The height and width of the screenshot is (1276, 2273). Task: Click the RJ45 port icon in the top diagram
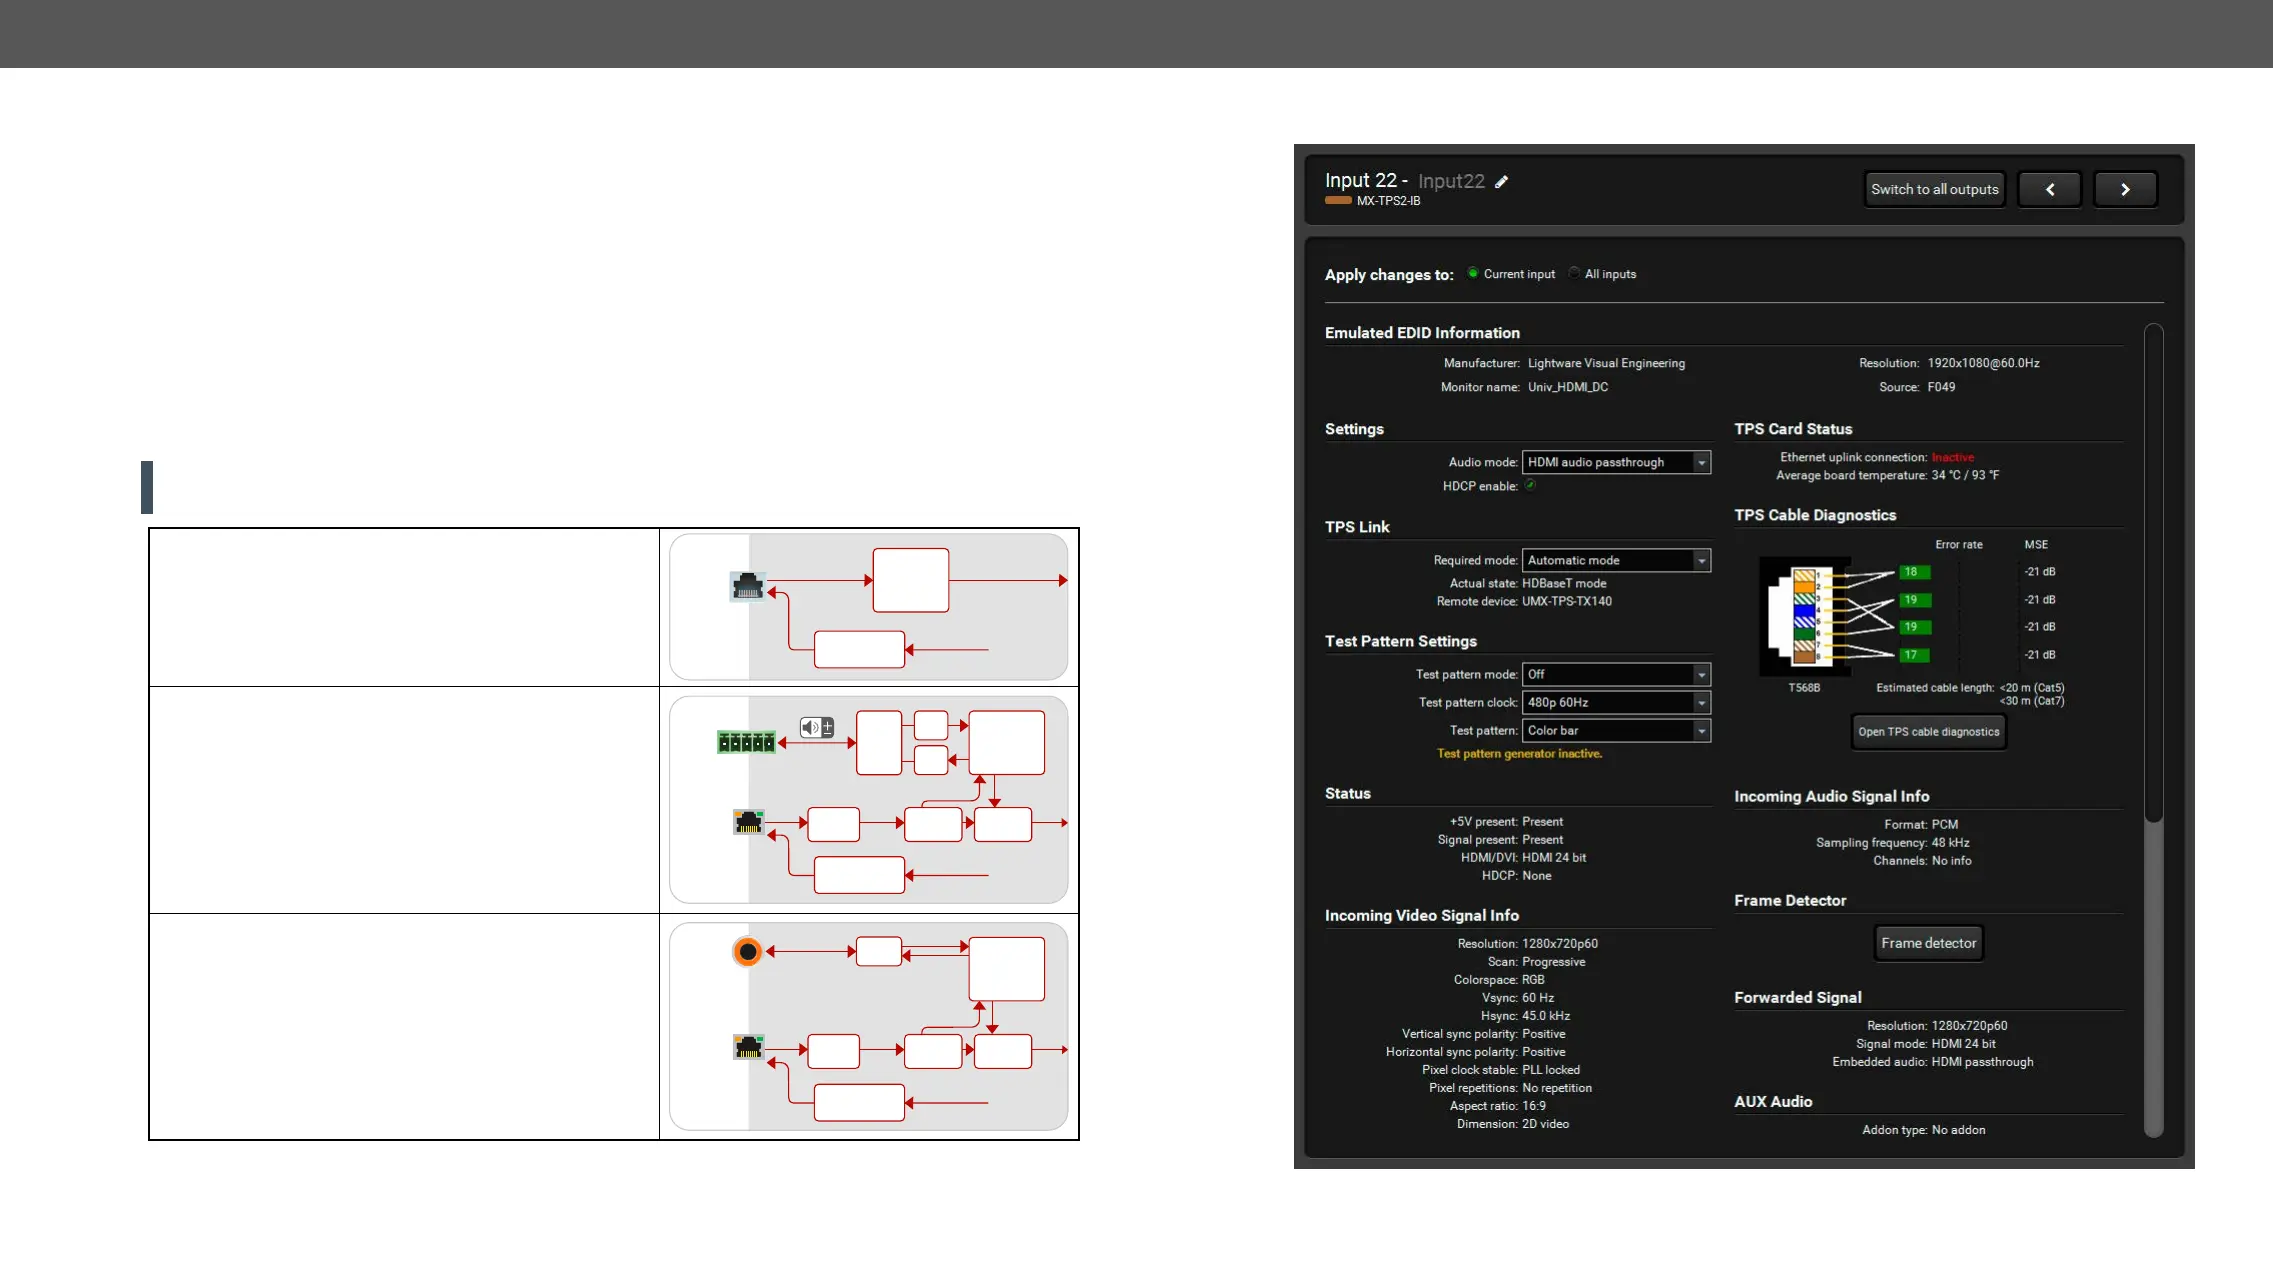(747, 586)
